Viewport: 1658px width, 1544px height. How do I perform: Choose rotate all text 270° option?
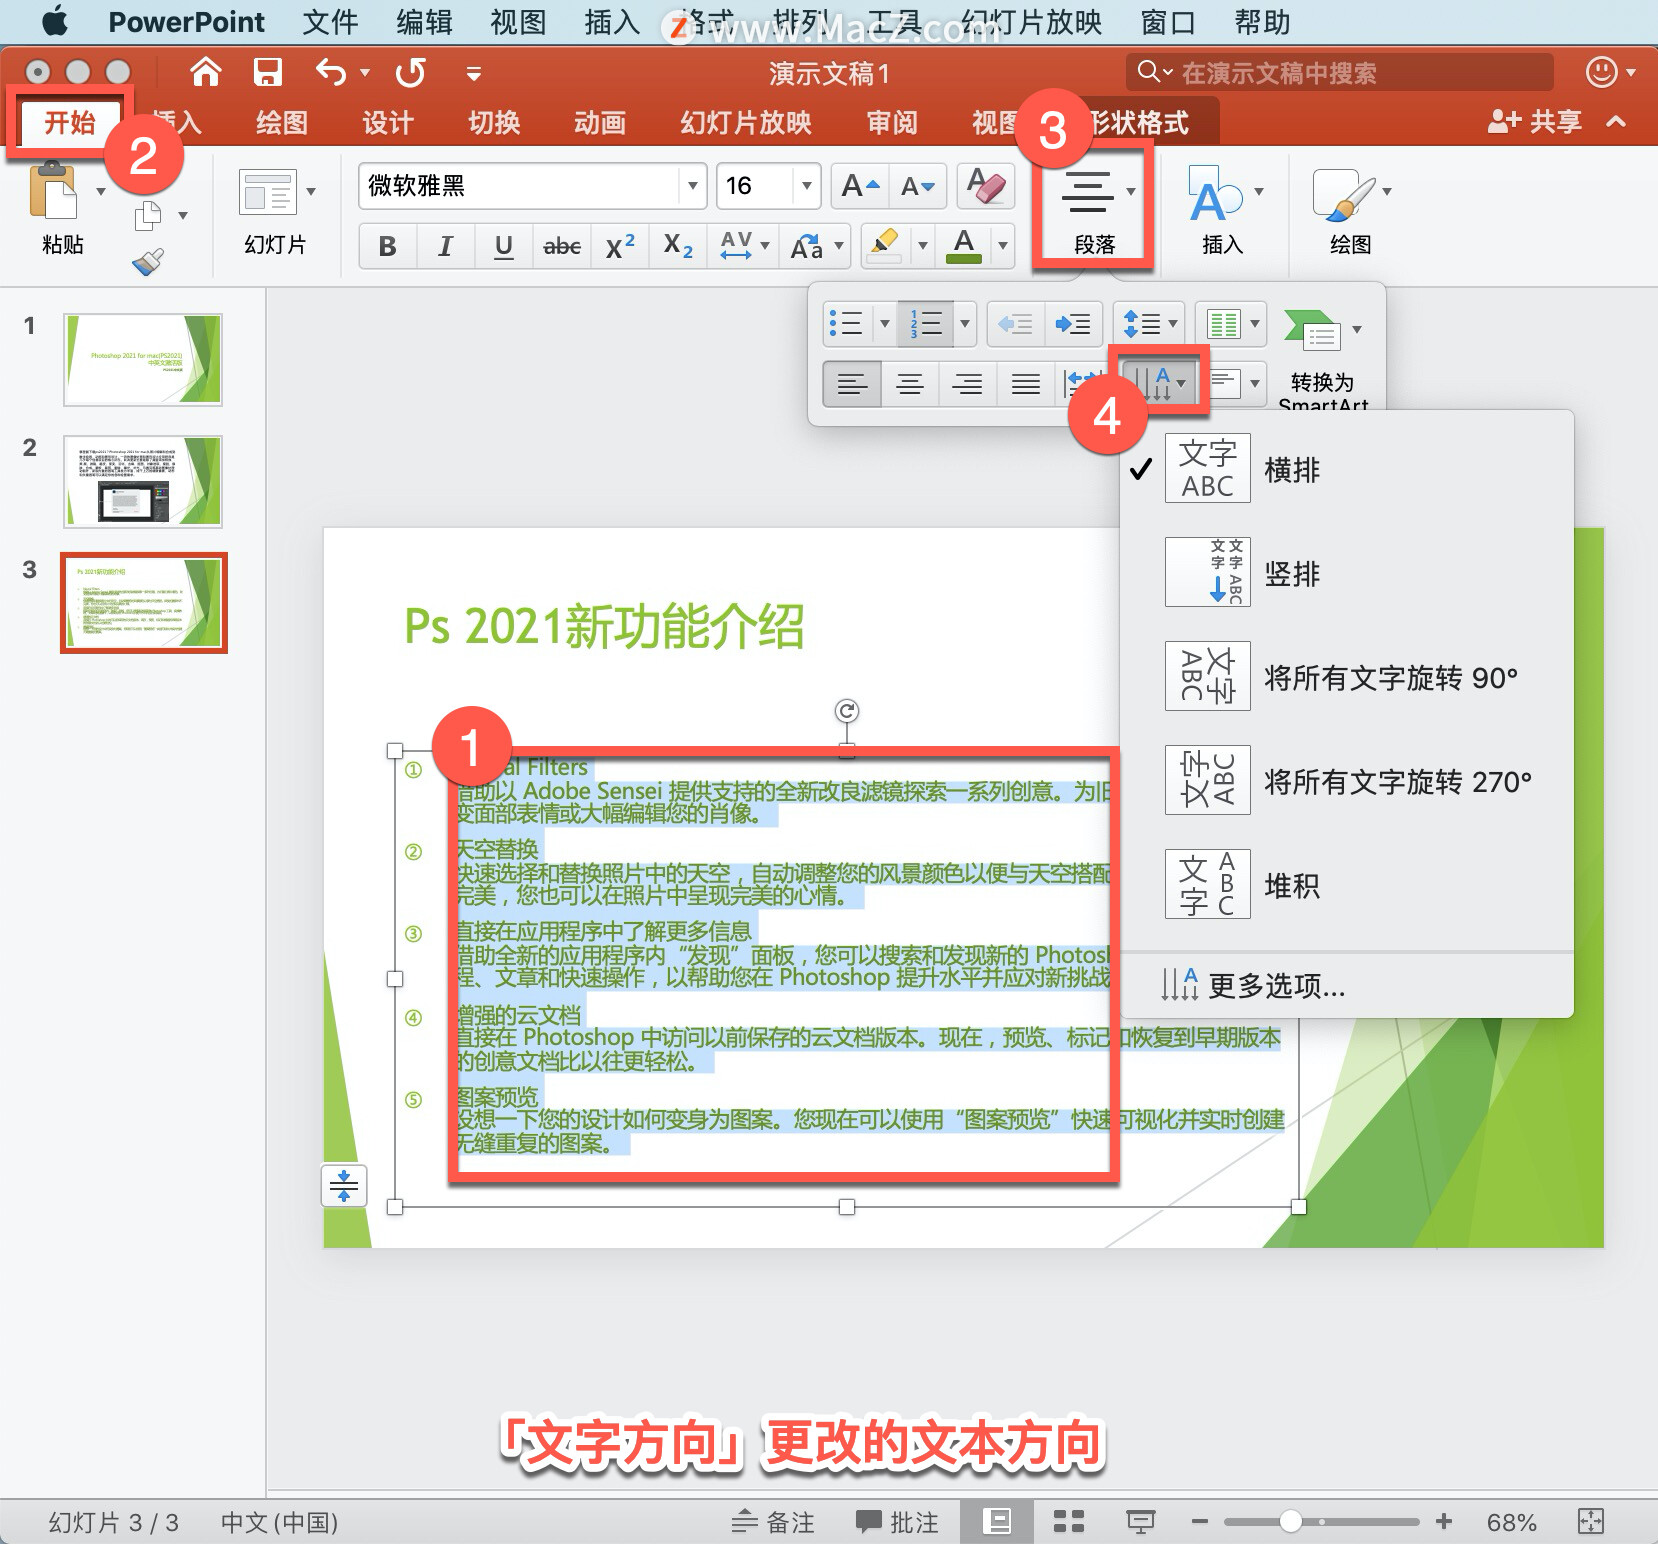point(1346,781)
